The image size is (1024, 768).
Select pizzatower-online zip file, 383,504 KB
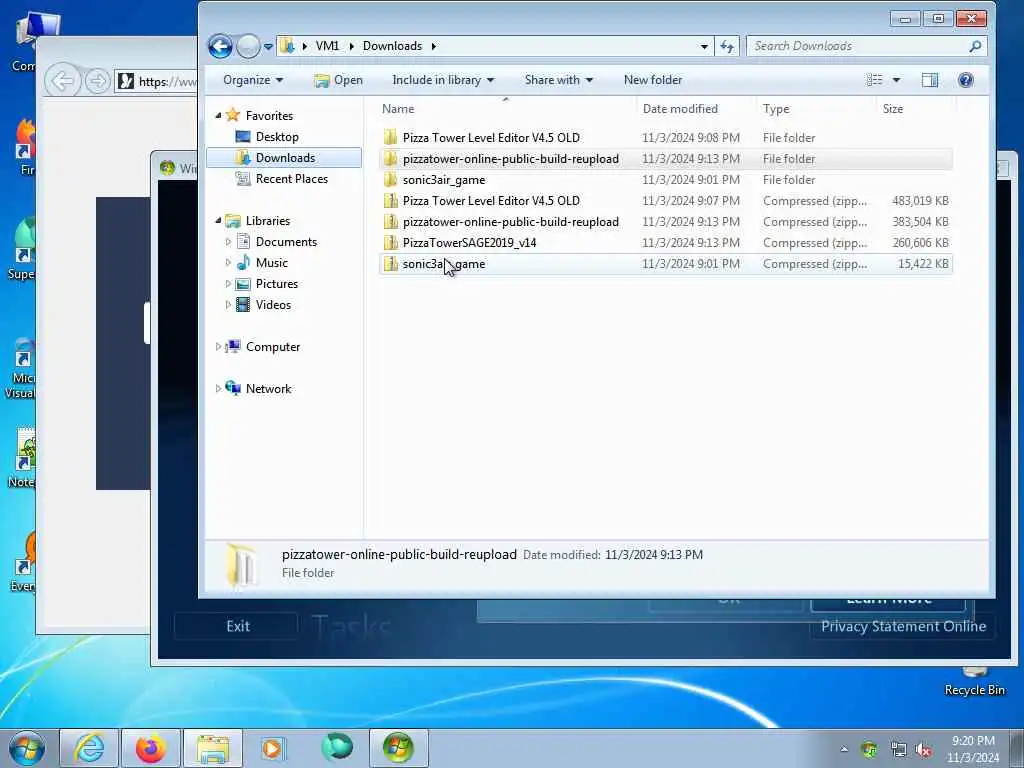[665, 221]
